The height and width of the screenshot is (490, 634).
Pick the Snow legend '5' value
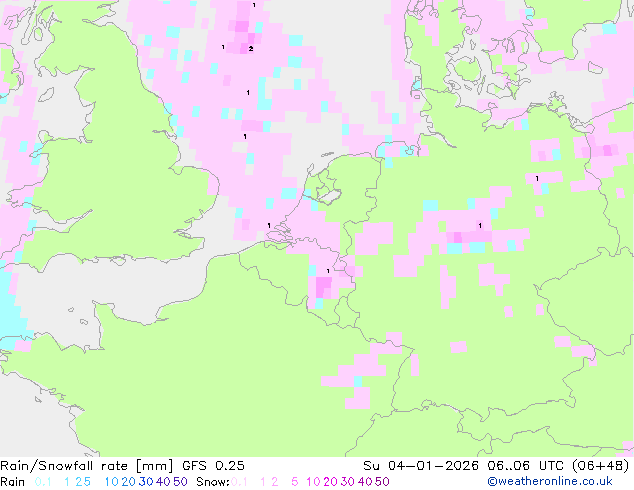[295, 482]
